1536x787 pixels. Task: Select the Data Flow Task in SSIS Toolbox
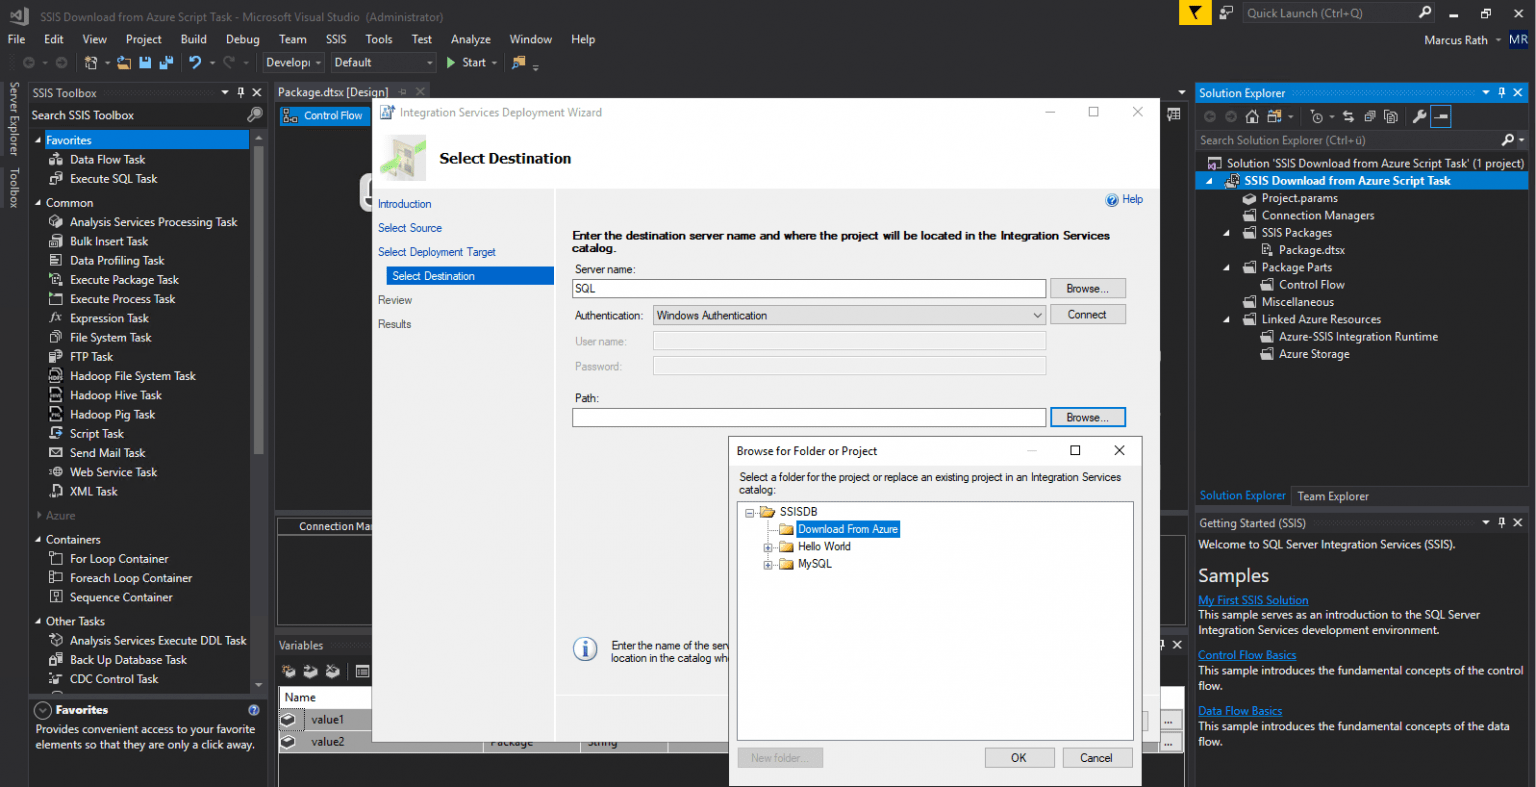point(108,159)
